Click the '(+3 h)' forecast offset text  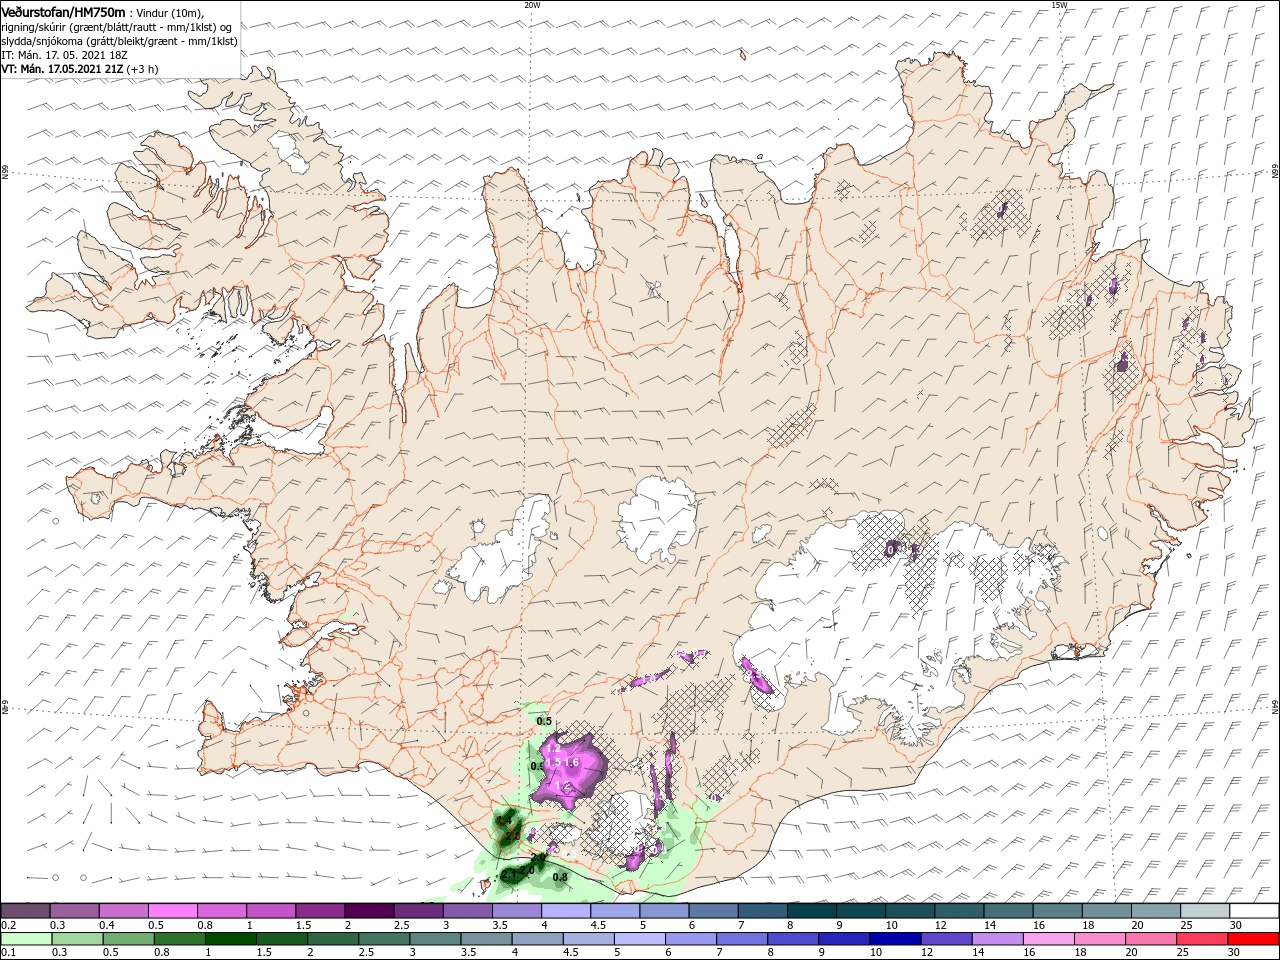[141, 69]
